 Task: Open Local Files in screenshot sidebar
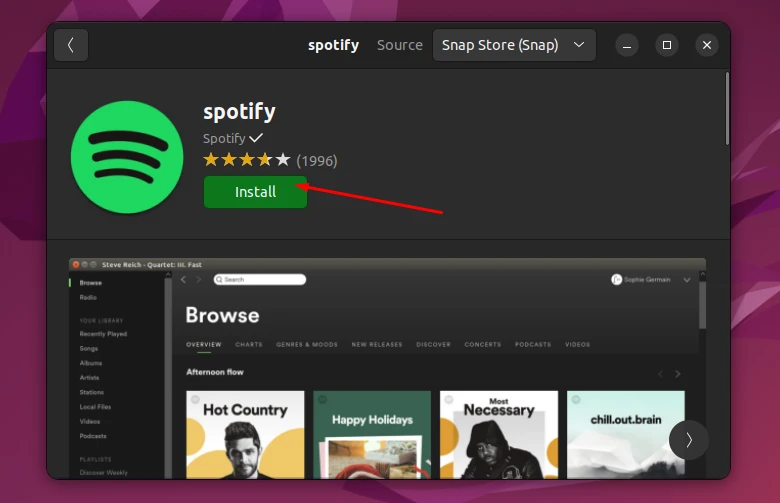click(x=95, y=406)
